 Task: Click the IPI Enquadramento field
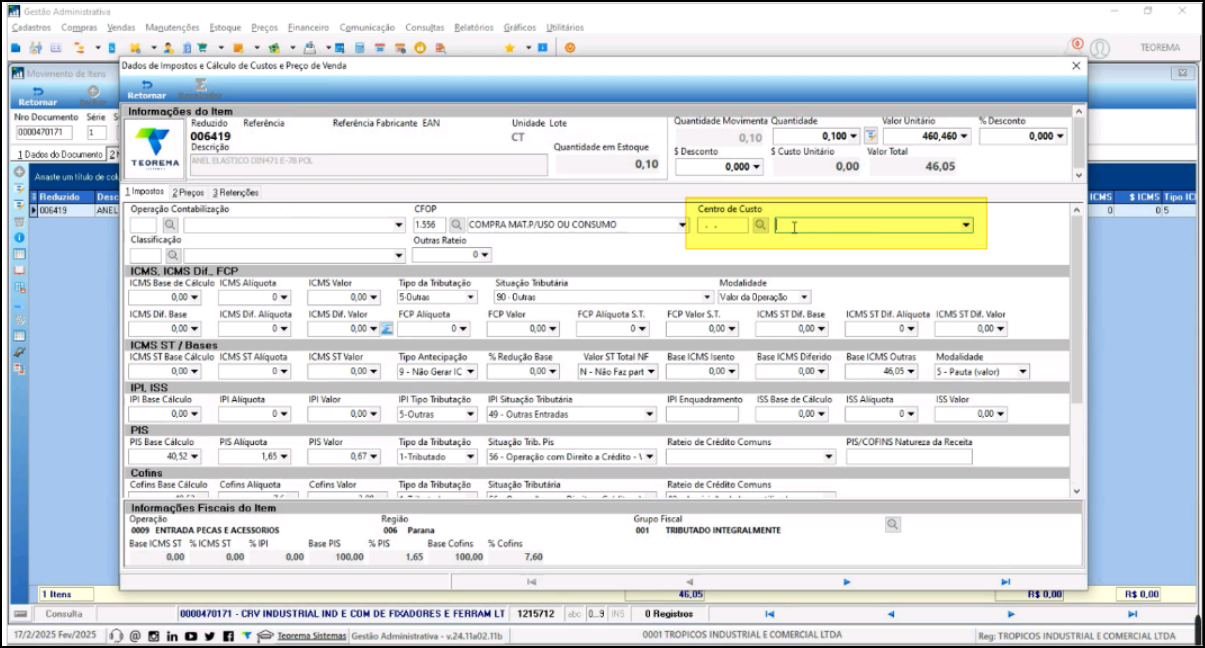[x=704, y=414]
